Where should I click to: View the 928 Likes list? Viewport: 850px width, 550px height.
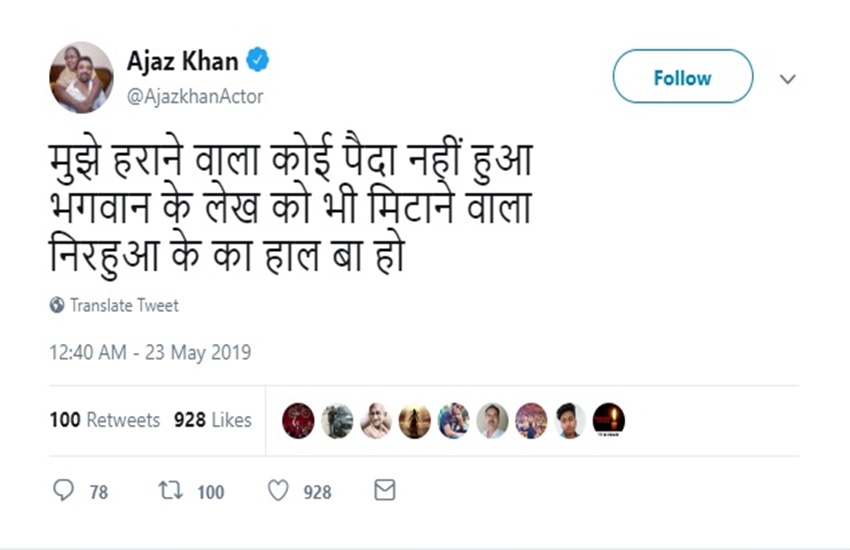[x=212, y=420]
